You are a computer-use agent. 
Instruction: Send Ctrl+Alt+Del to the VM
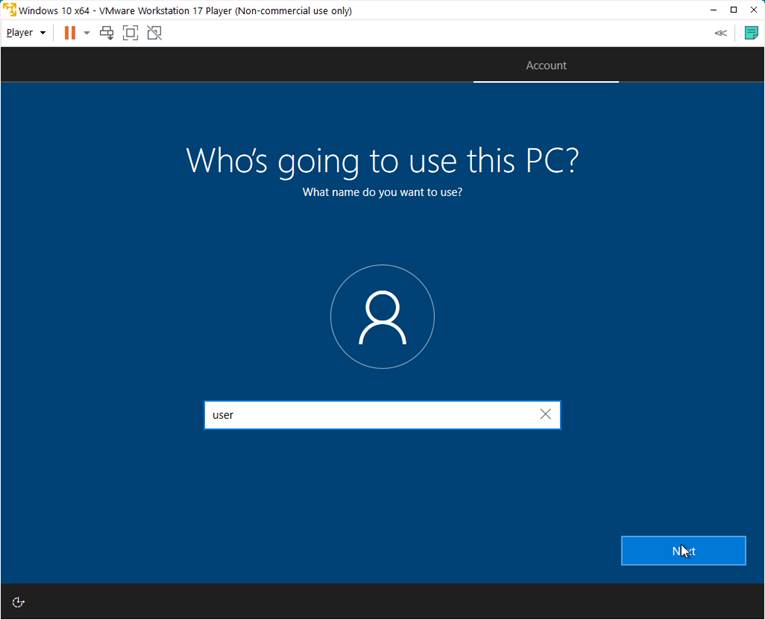pos(107,33)
